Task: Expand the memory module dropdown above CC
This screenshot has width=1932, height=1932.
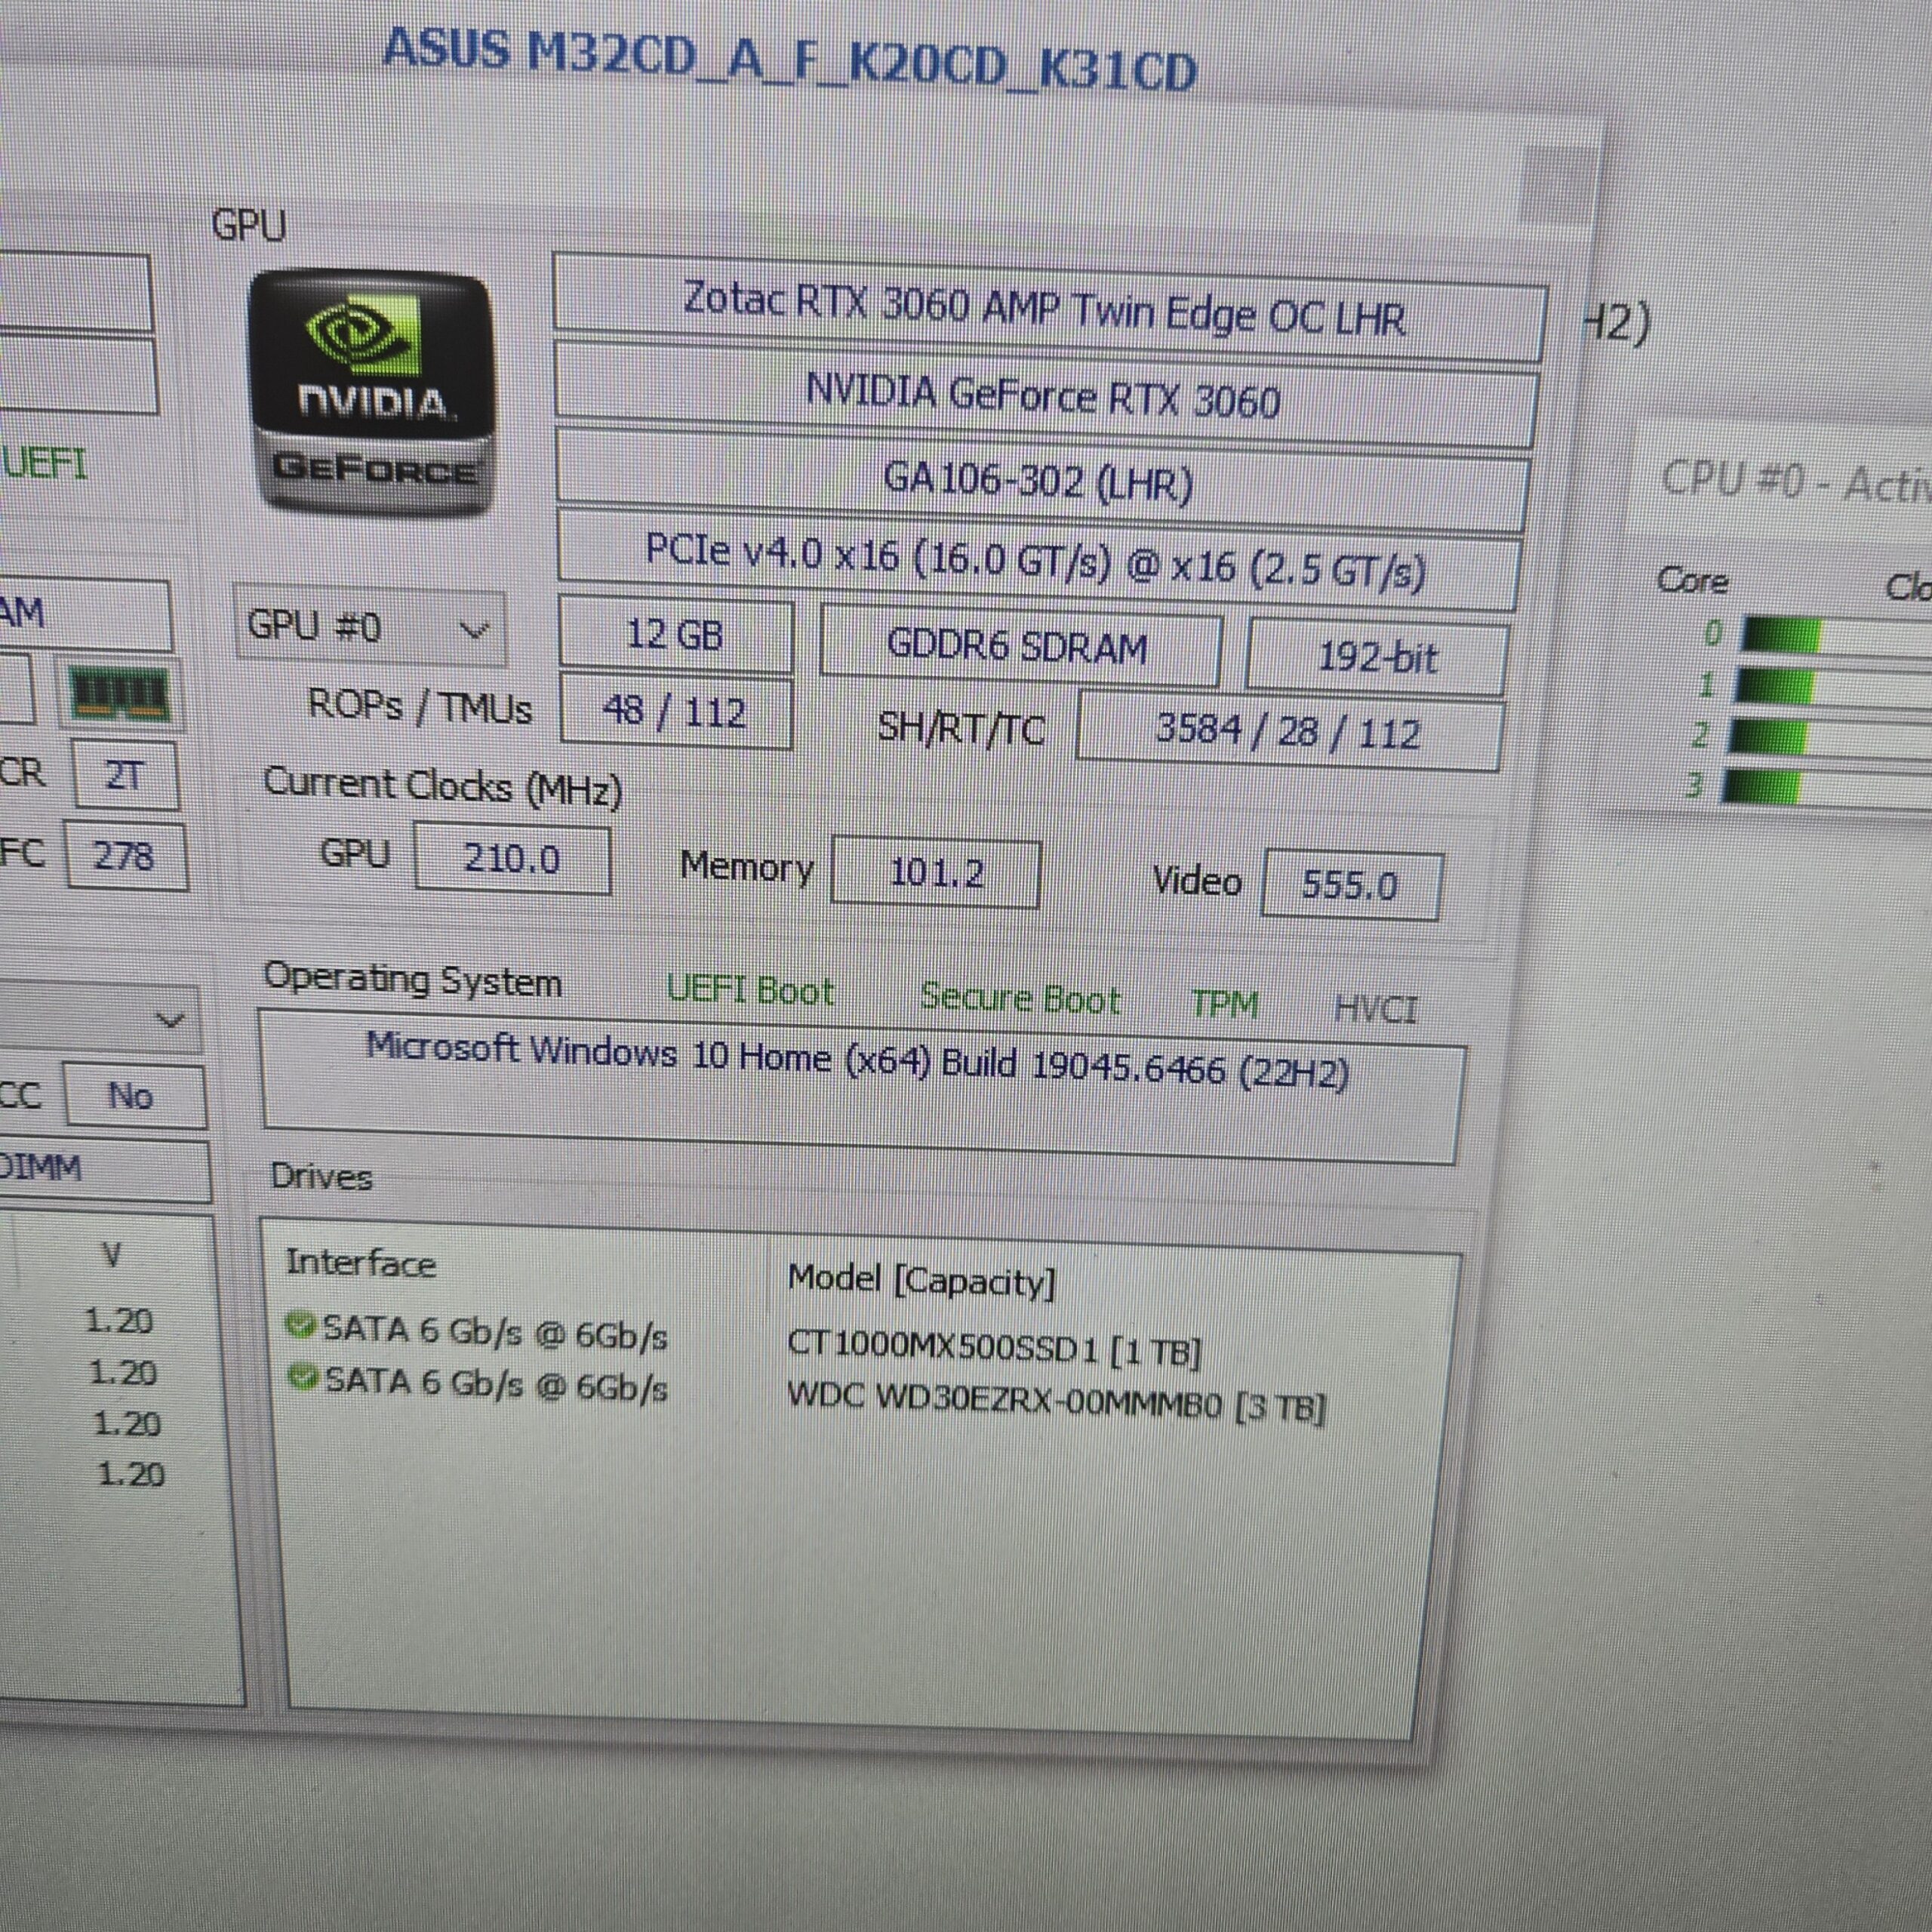Action: coord(171,1021)
